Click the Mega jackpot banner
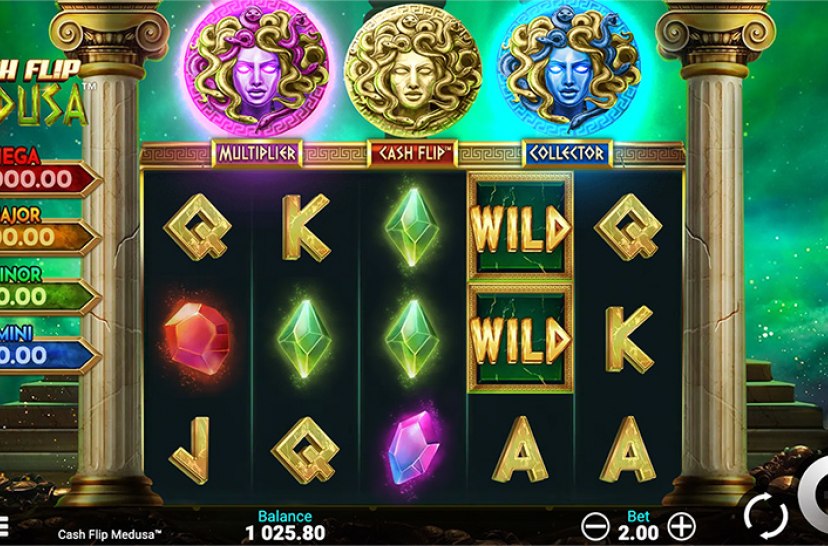Viewport: 828px width, 546px height. (49, 174)
